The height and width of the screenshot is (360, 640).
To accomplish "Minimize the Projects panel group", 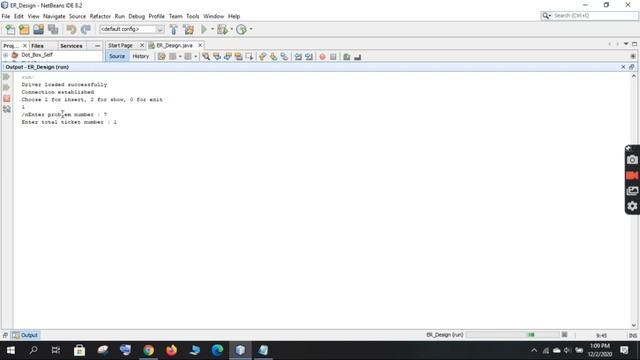I will tap(97, 46).
